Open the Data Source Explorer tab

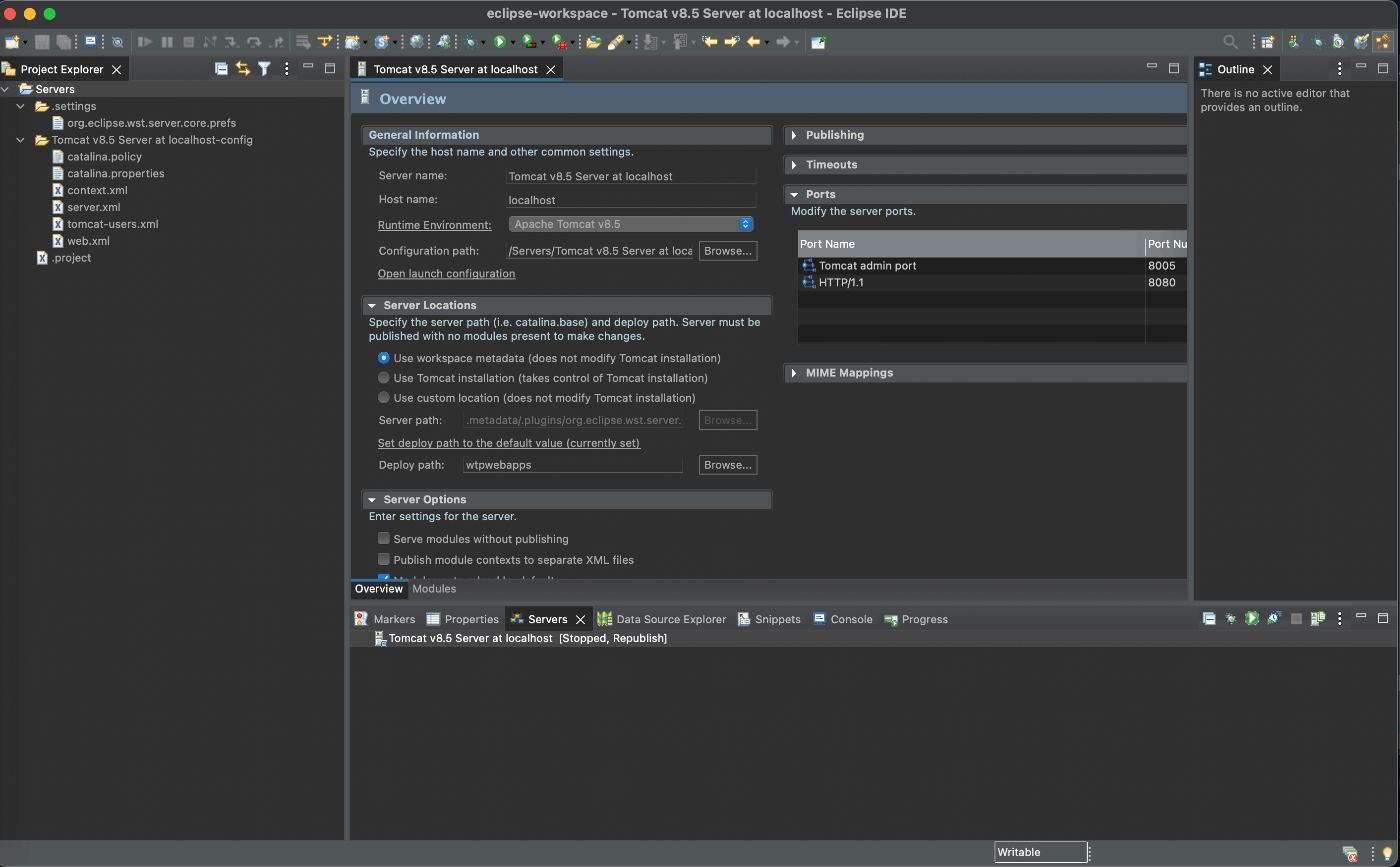pos(661,619)
